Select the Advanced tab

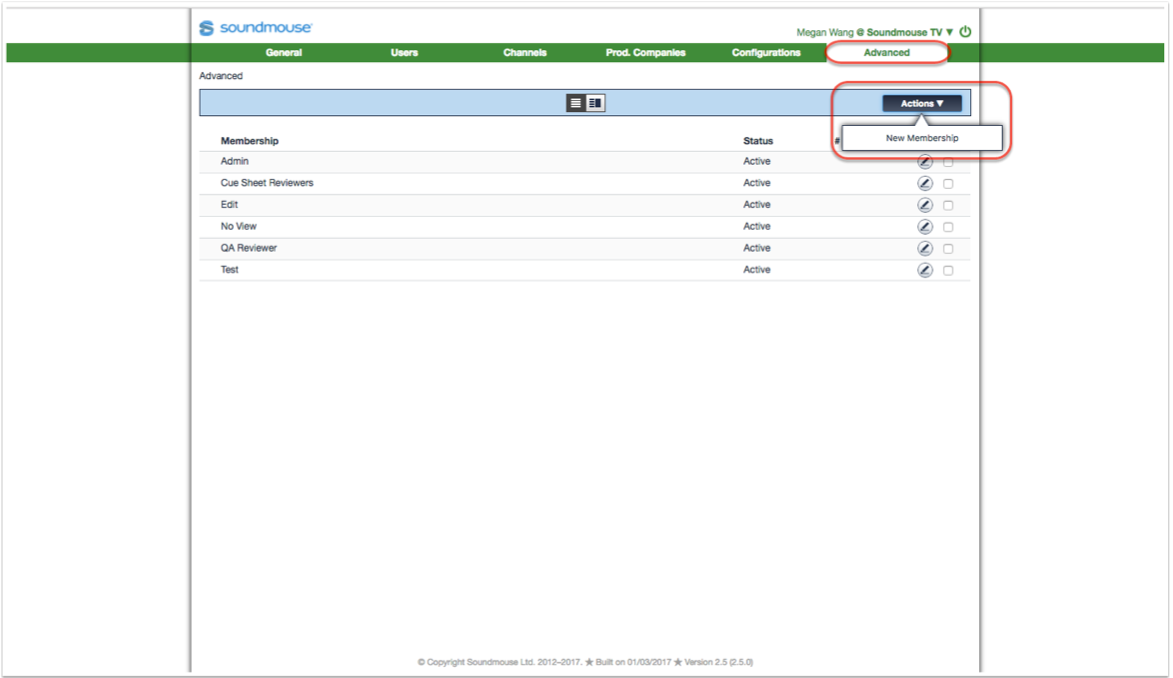886,52
